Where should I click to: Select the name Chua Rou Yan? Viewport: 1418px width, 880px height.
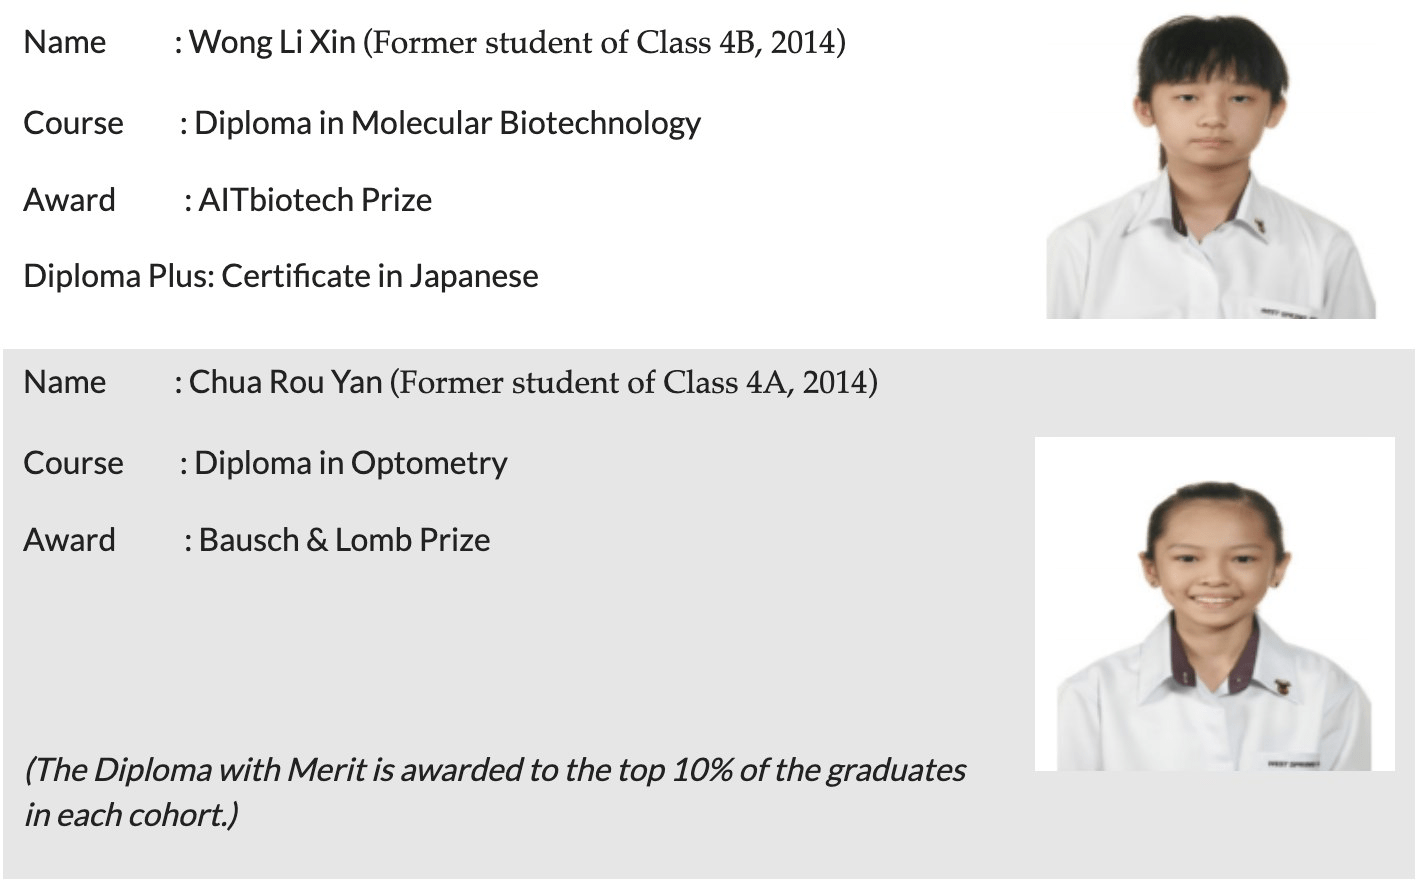(x=286, y=382)
